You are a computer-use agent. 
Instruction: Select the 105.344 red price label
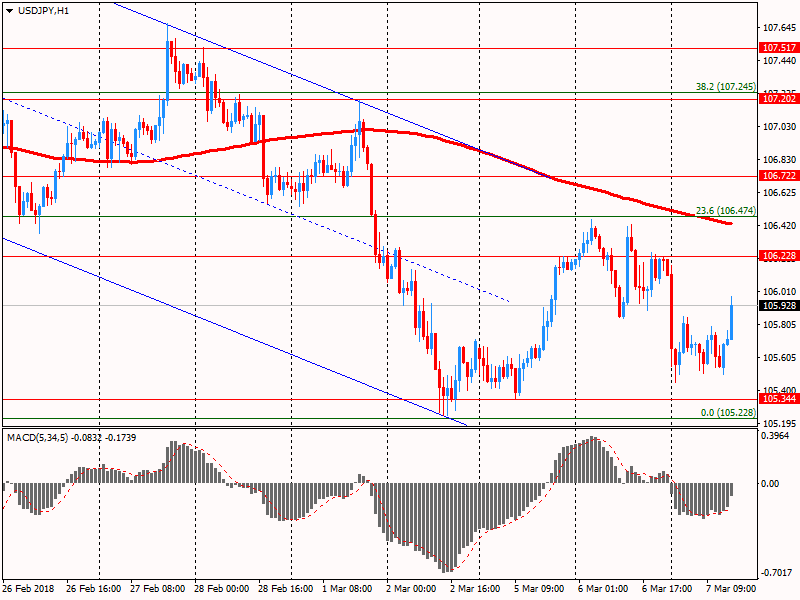click(x=779, y=398)
